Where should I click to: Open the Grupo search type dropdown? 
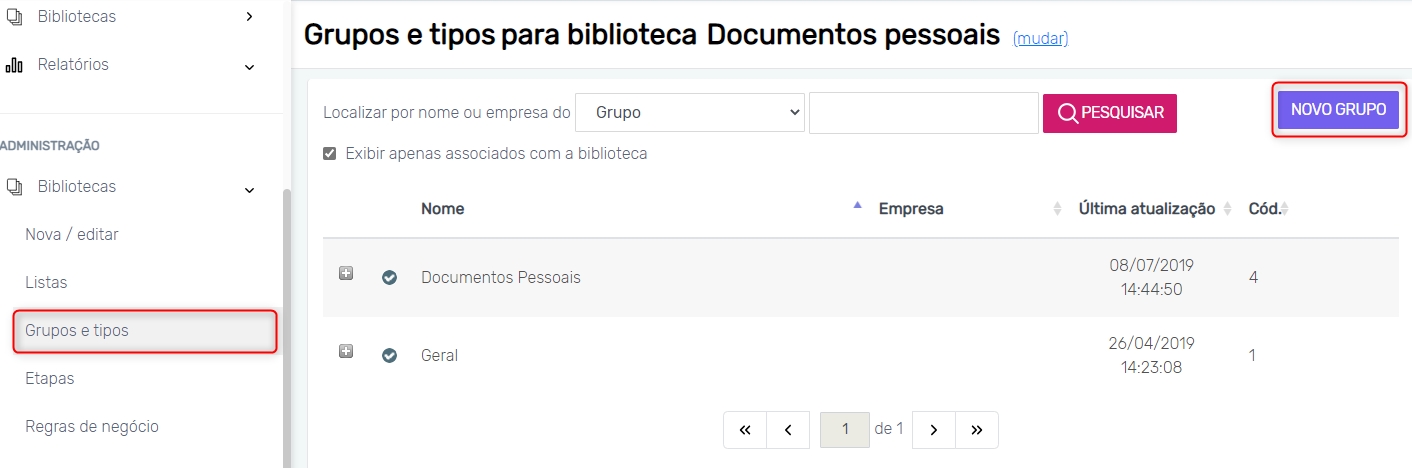click(690, 113)
